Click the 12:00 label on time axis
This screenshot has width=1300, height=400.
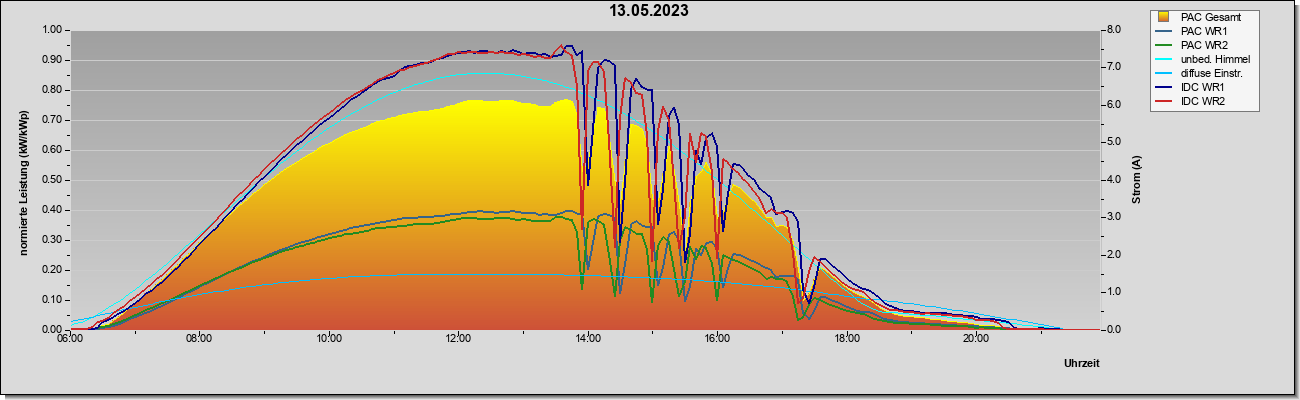[458, 339]
